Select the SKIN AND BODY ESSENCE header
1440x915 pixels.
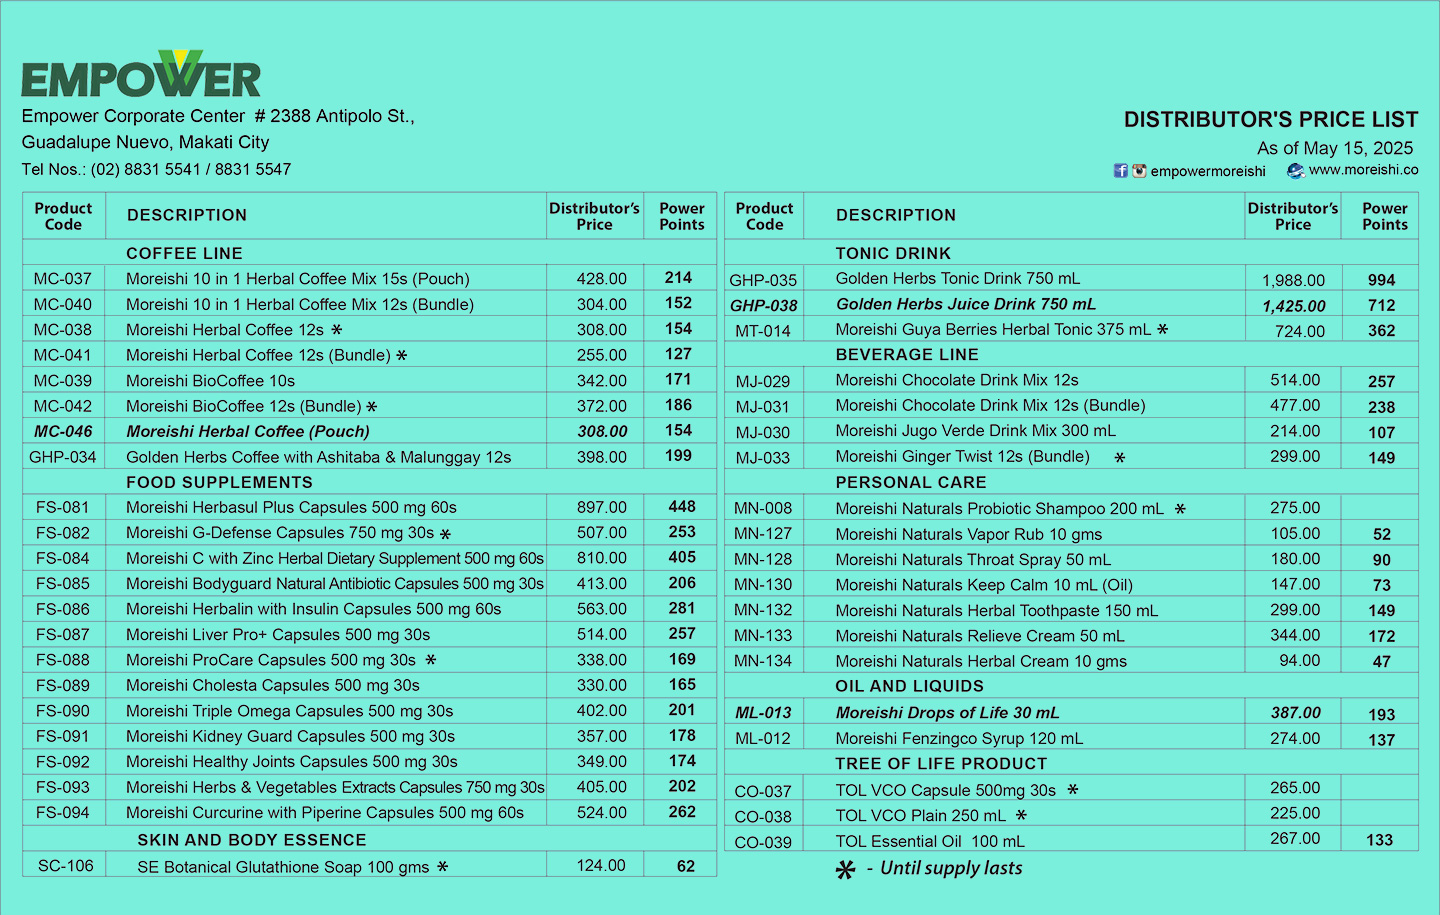252,840
